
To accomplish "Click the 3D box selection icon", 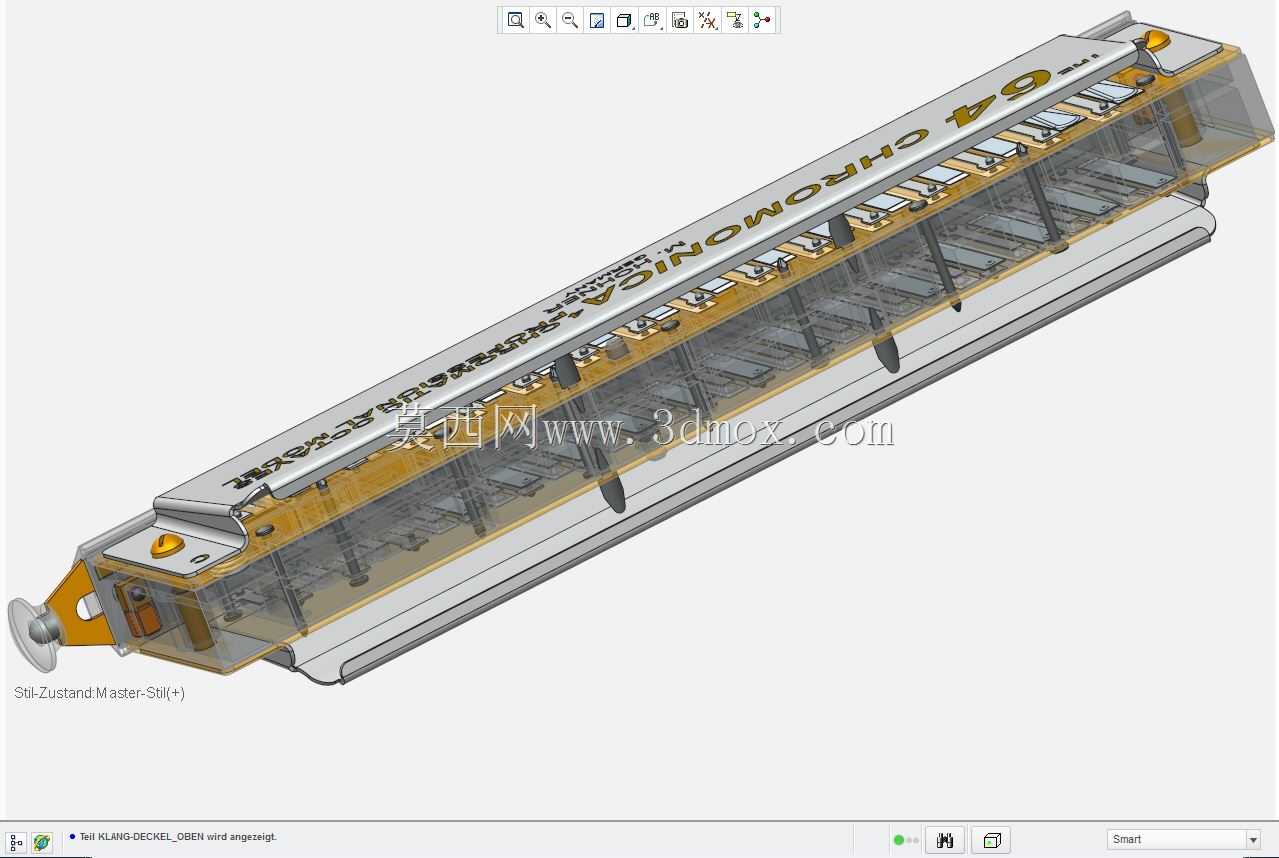I will (991, 840).
